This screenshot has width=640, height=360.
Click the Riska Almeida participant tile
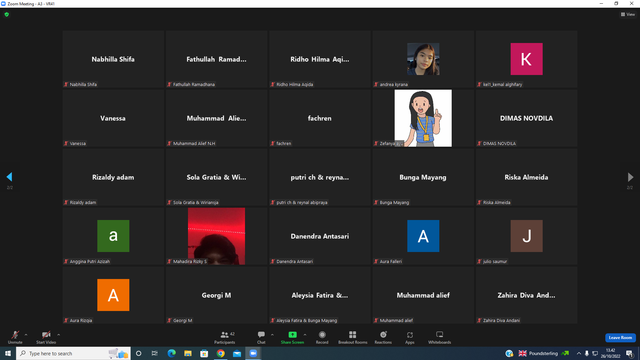click(x=526, y=177)
